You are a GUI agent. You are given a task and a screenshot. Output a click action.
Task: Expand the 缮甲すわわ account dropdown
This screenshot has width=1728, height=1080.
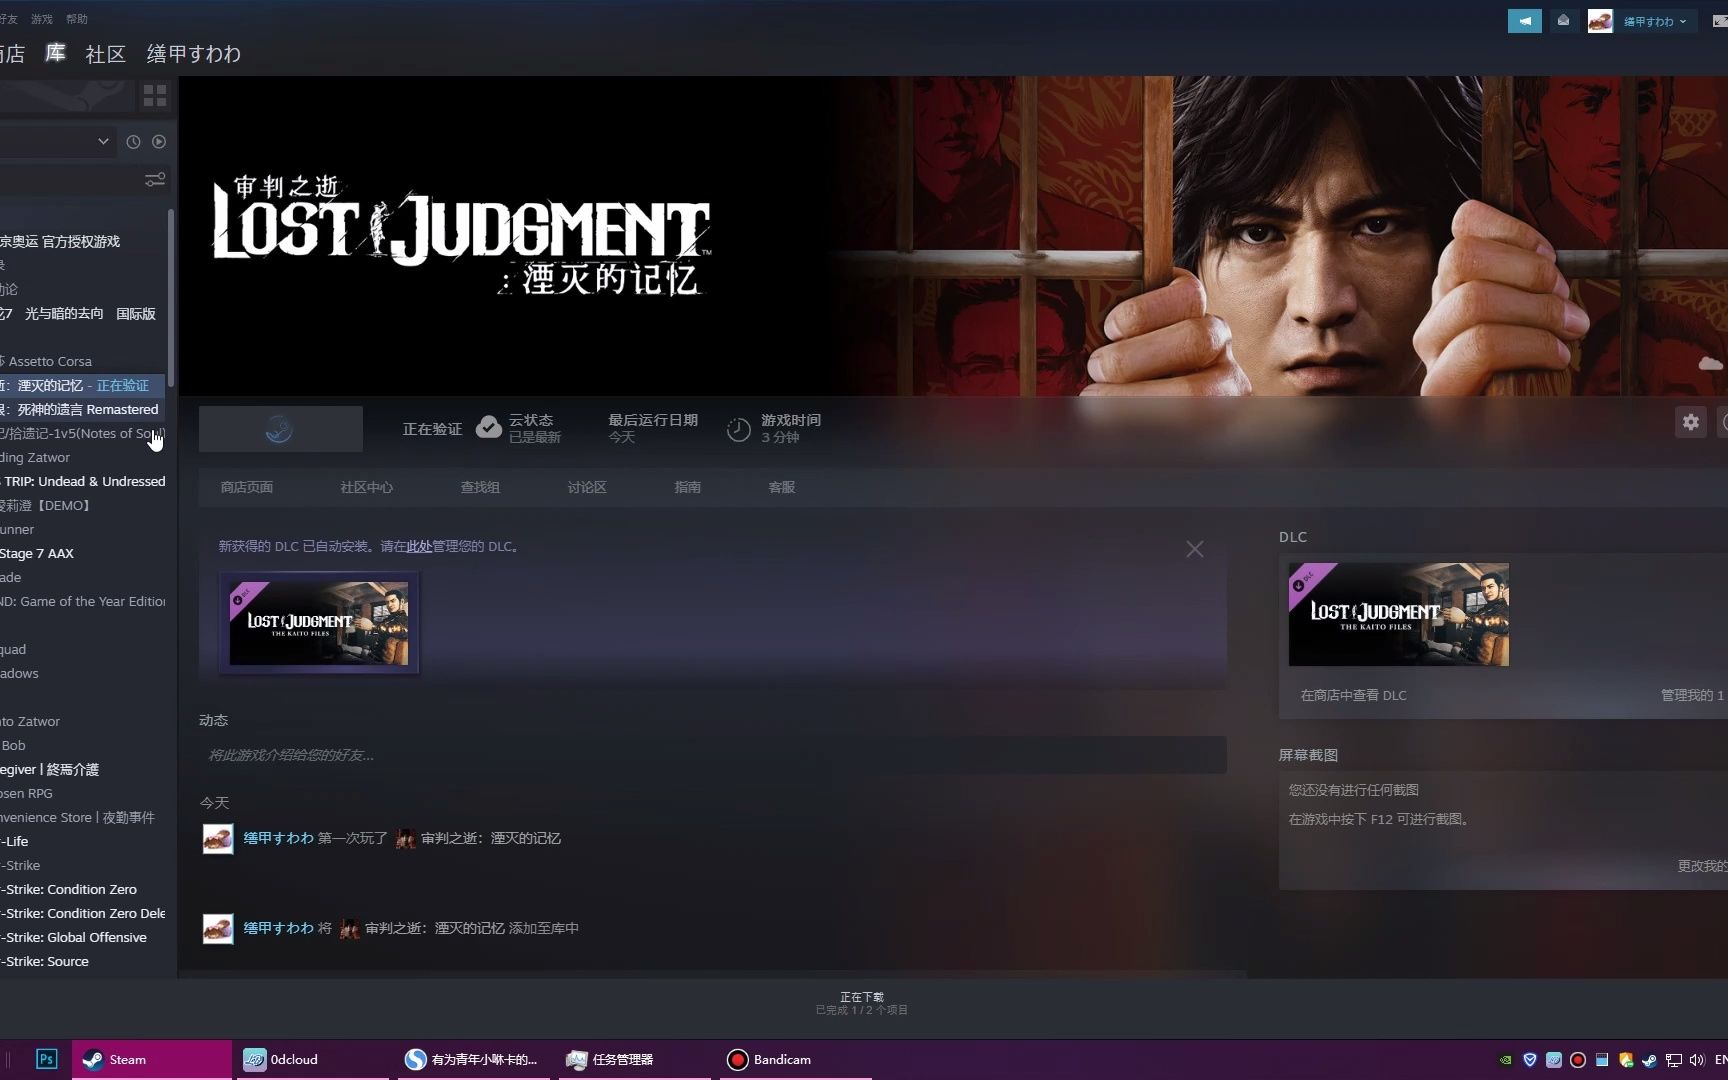click(x=1655, y=21)
